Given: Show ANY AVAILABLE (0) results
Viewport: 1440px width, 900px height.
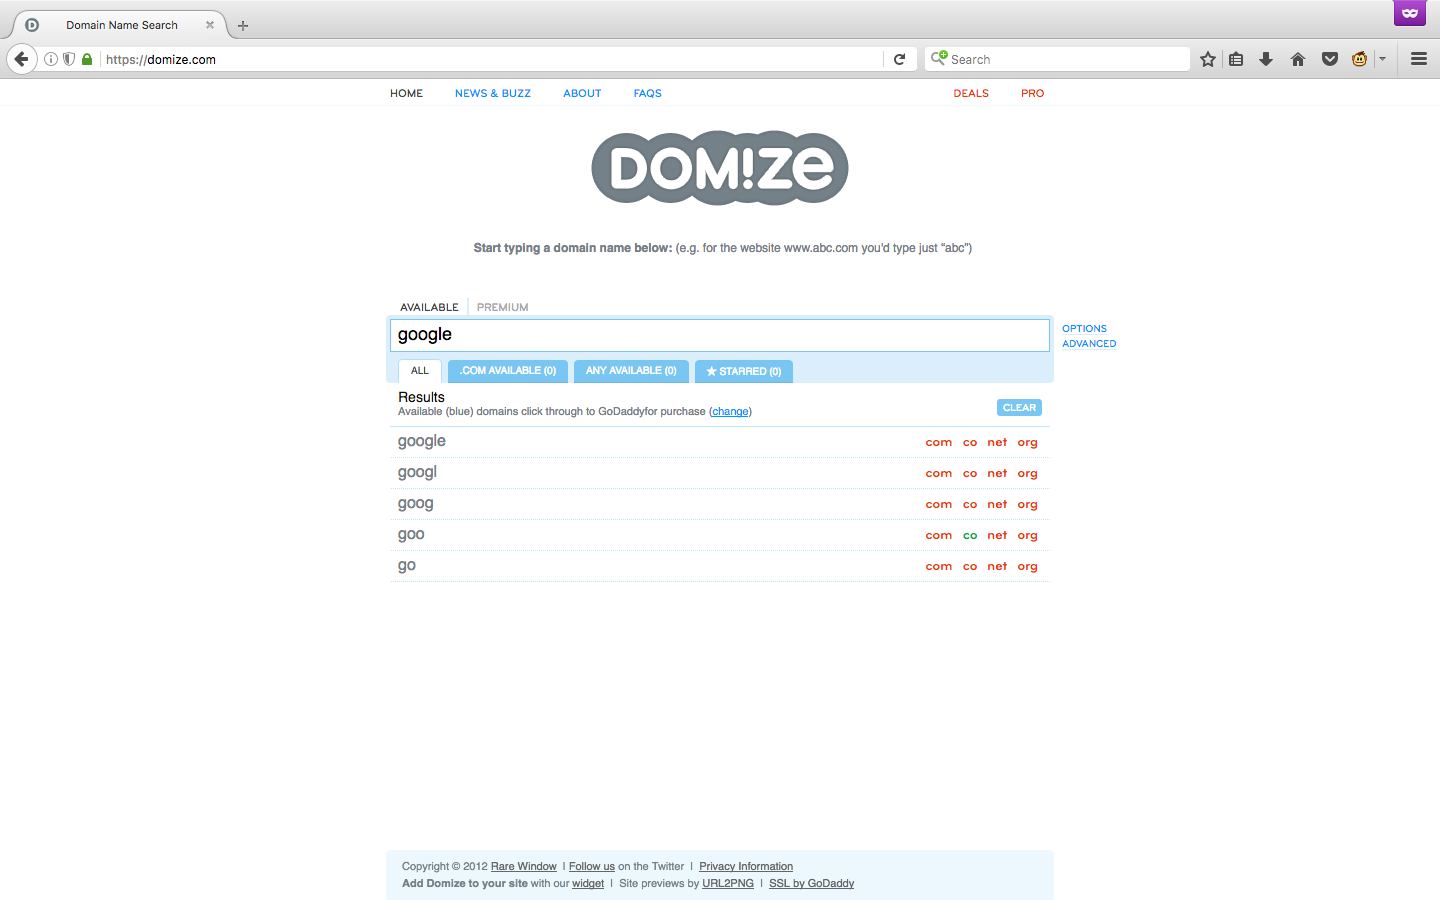Looking at the screenshot, I should coord(631,371).
